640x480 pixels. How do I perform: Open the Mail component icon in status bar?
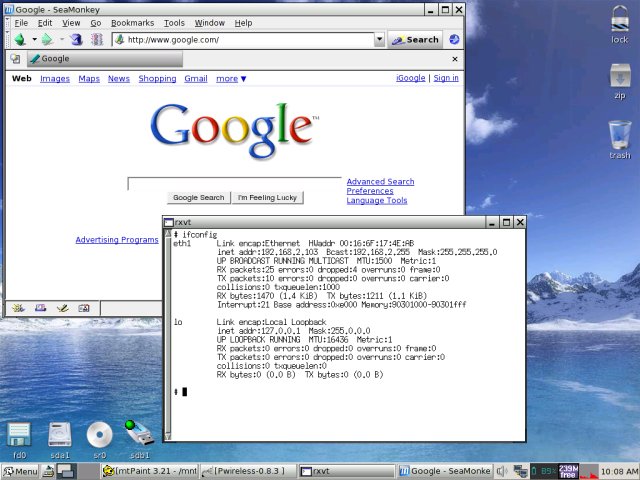coord(40,308)
